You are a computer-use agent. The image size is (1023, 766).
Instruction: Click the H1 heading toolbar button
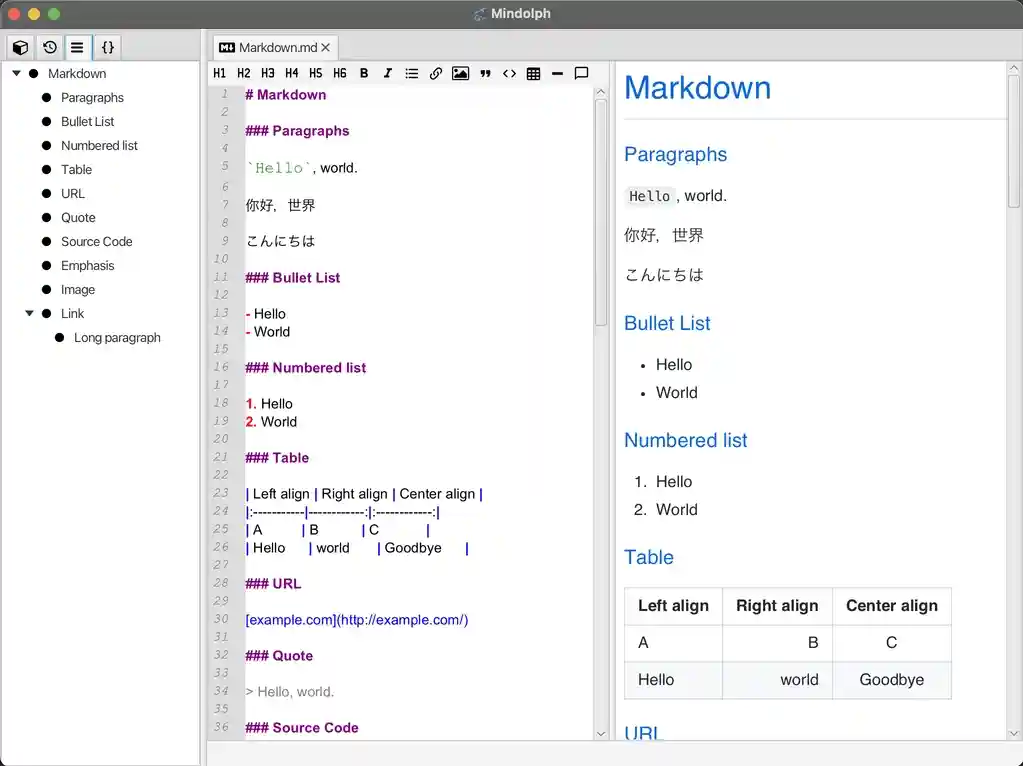tap(219, 73)
